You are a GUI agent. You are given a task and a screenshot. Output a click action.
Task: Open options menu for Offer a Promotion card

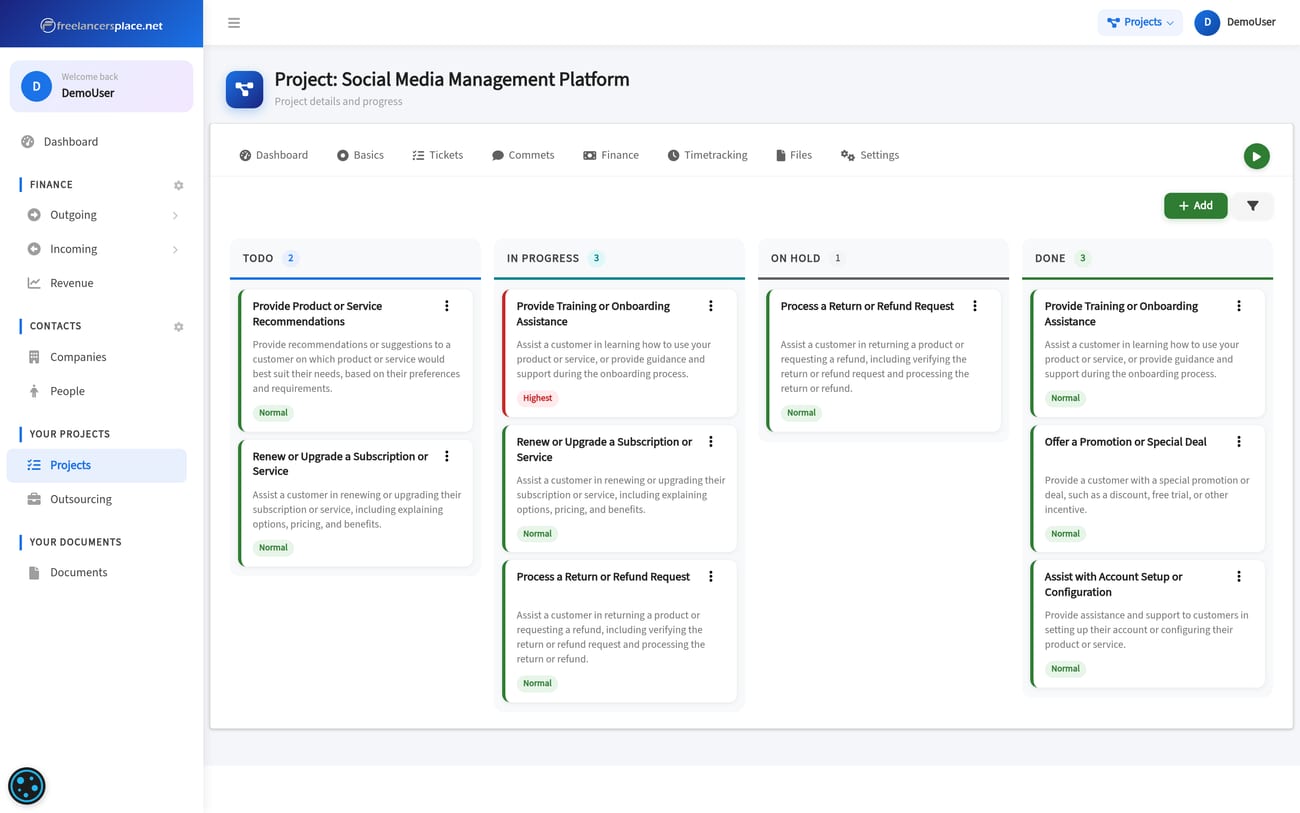click(1239, 442)
